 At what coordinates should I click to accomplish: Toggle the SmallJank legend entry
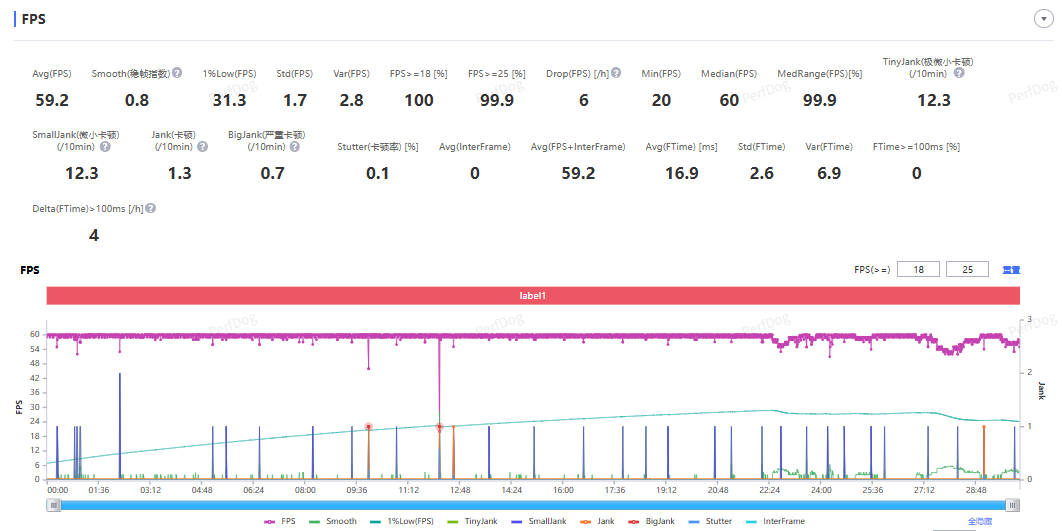pos(538,522)
